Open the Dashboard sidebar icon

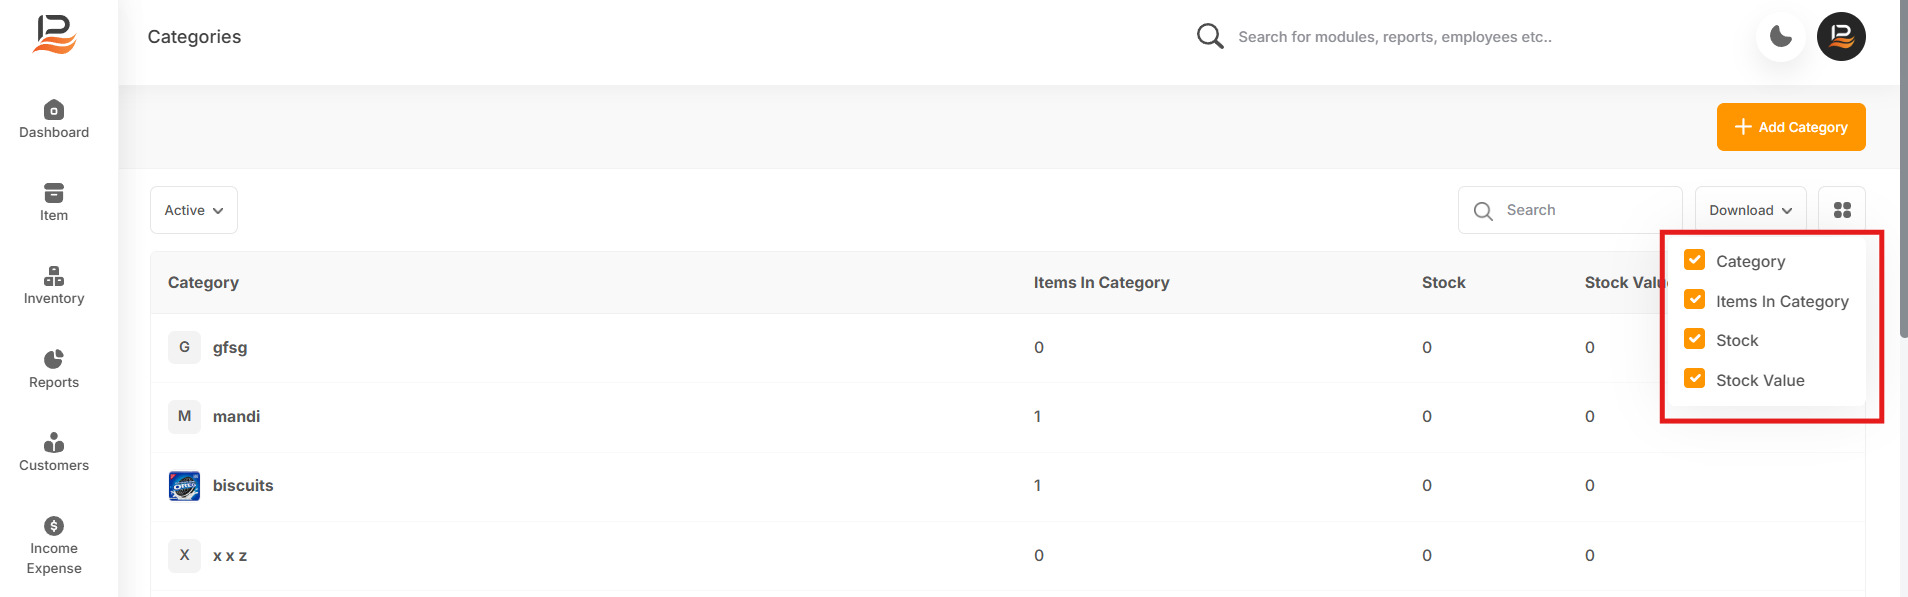coord(54,110)
